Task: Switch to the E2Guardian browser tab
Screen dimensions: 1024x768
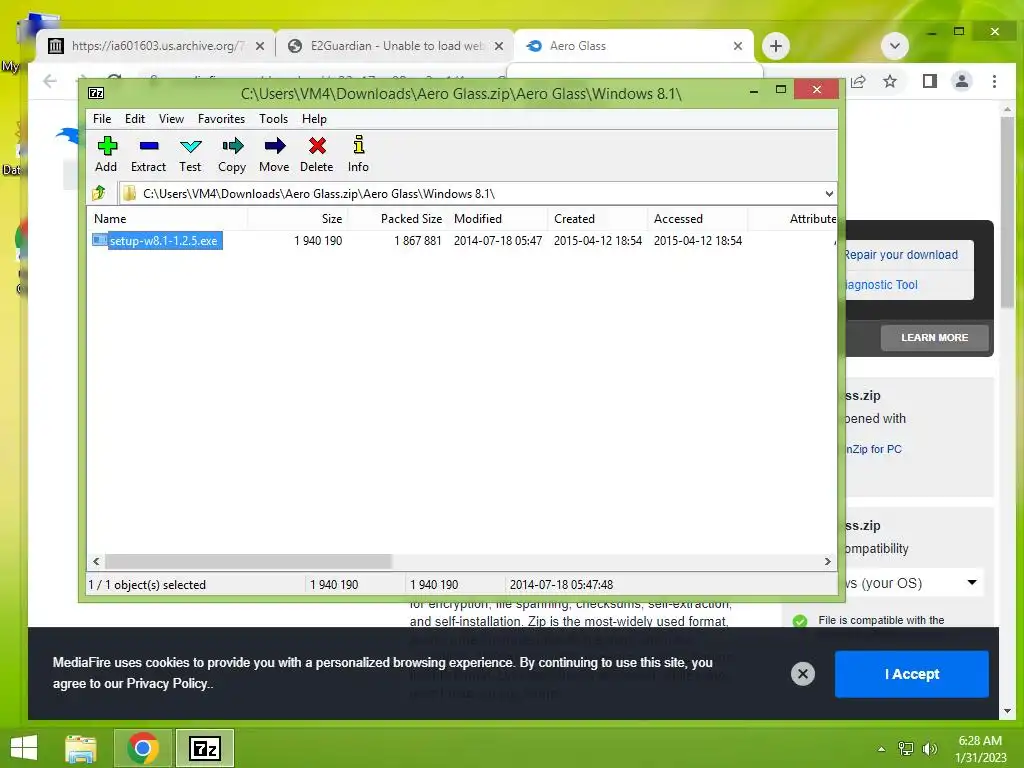Action: (396, 46)
